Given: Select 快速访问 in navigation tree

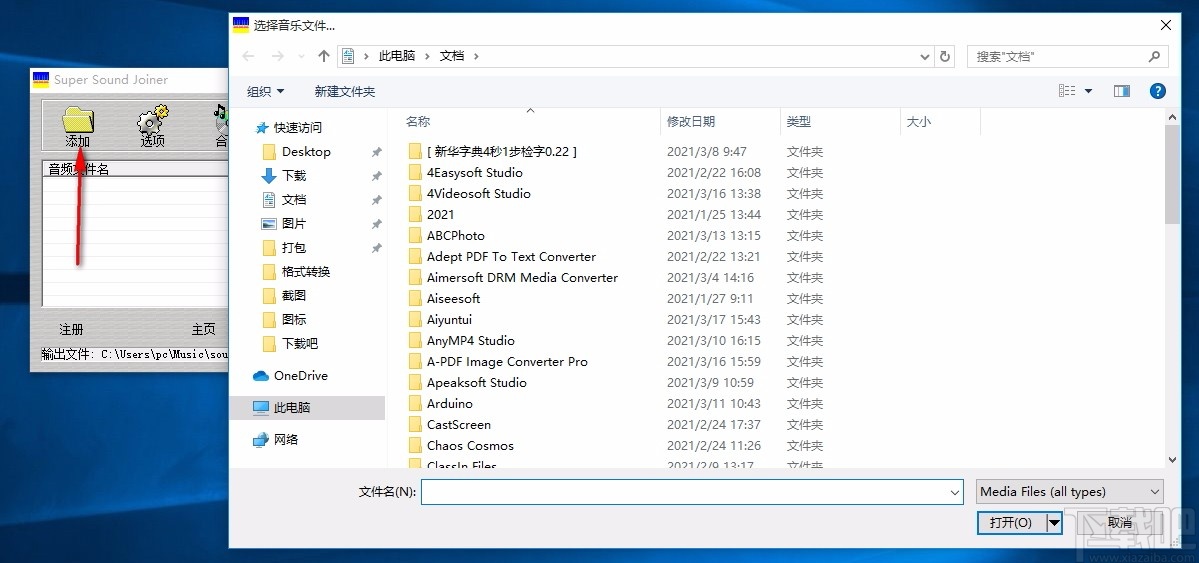Looking at the screenshot, I should [298, 128].
